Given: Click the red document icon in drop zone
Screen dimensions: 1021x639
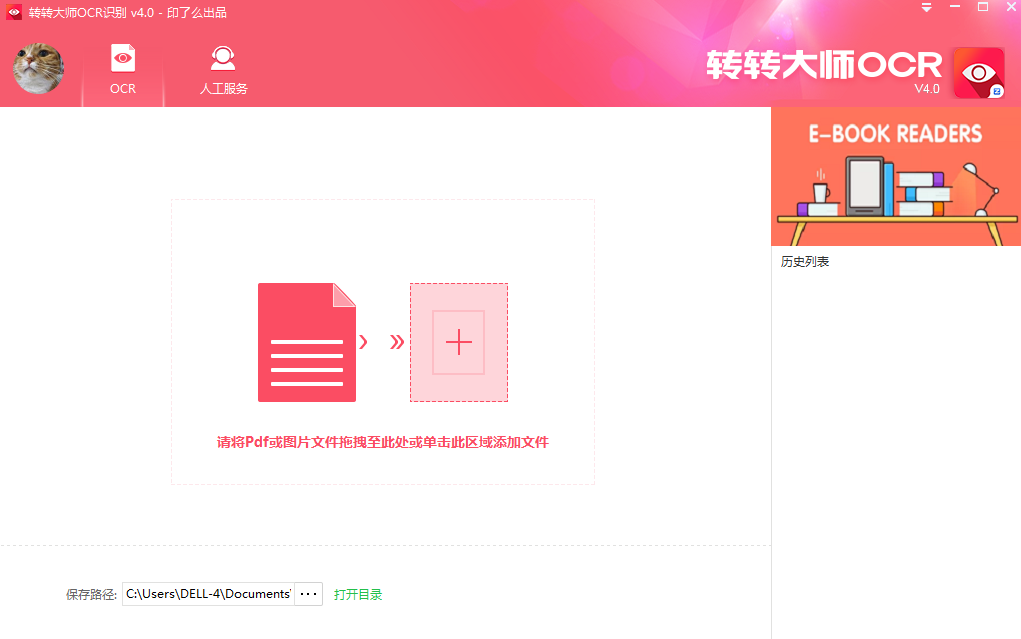Looking at the screenshot, I should 307,340.
